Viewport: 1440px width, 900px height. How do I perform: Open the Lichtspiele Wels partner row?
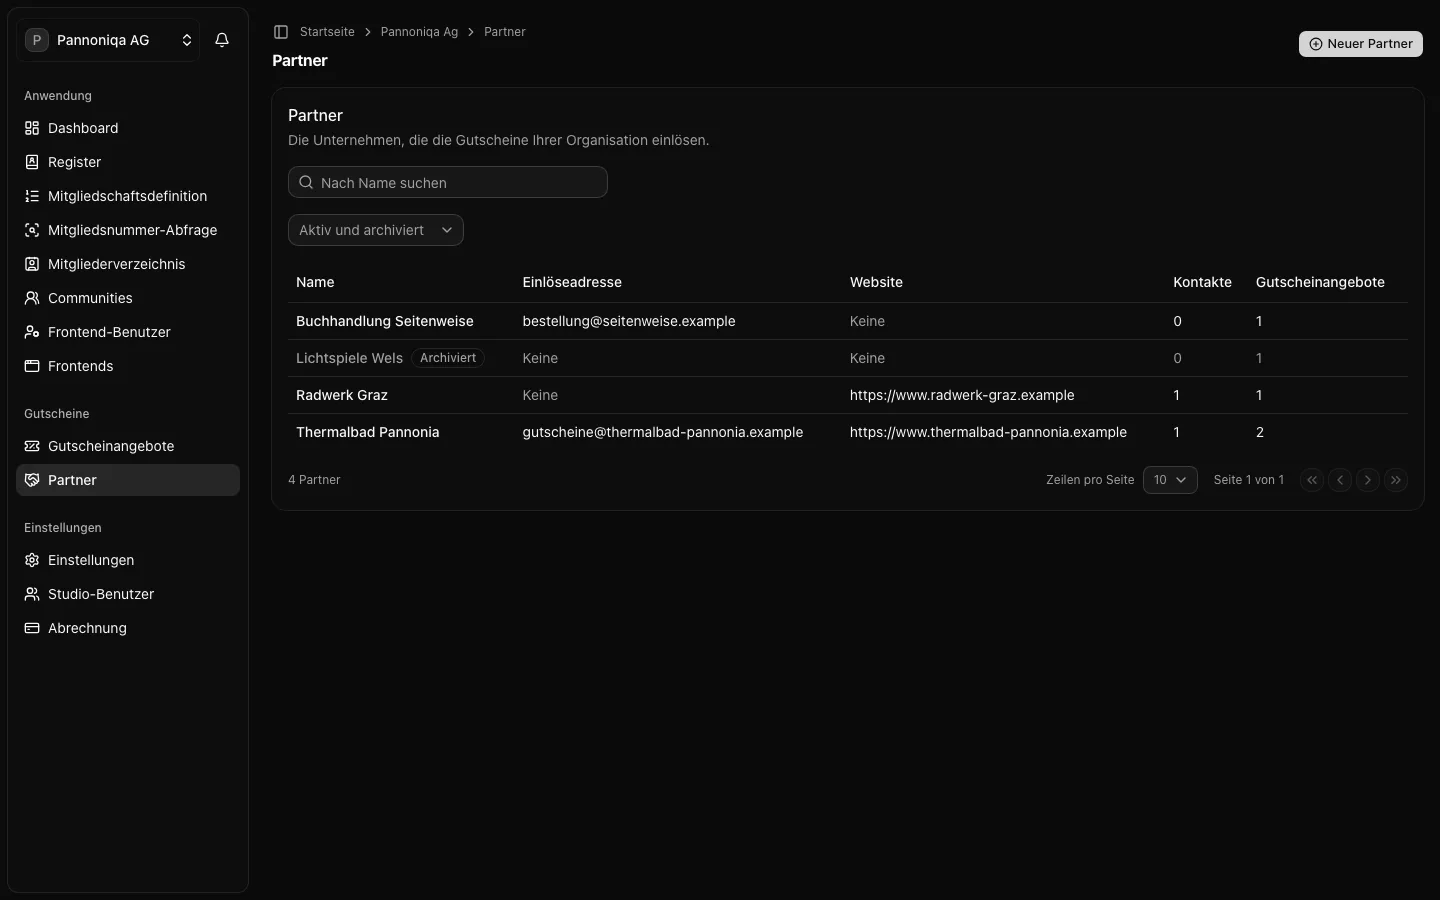(848, 358)
